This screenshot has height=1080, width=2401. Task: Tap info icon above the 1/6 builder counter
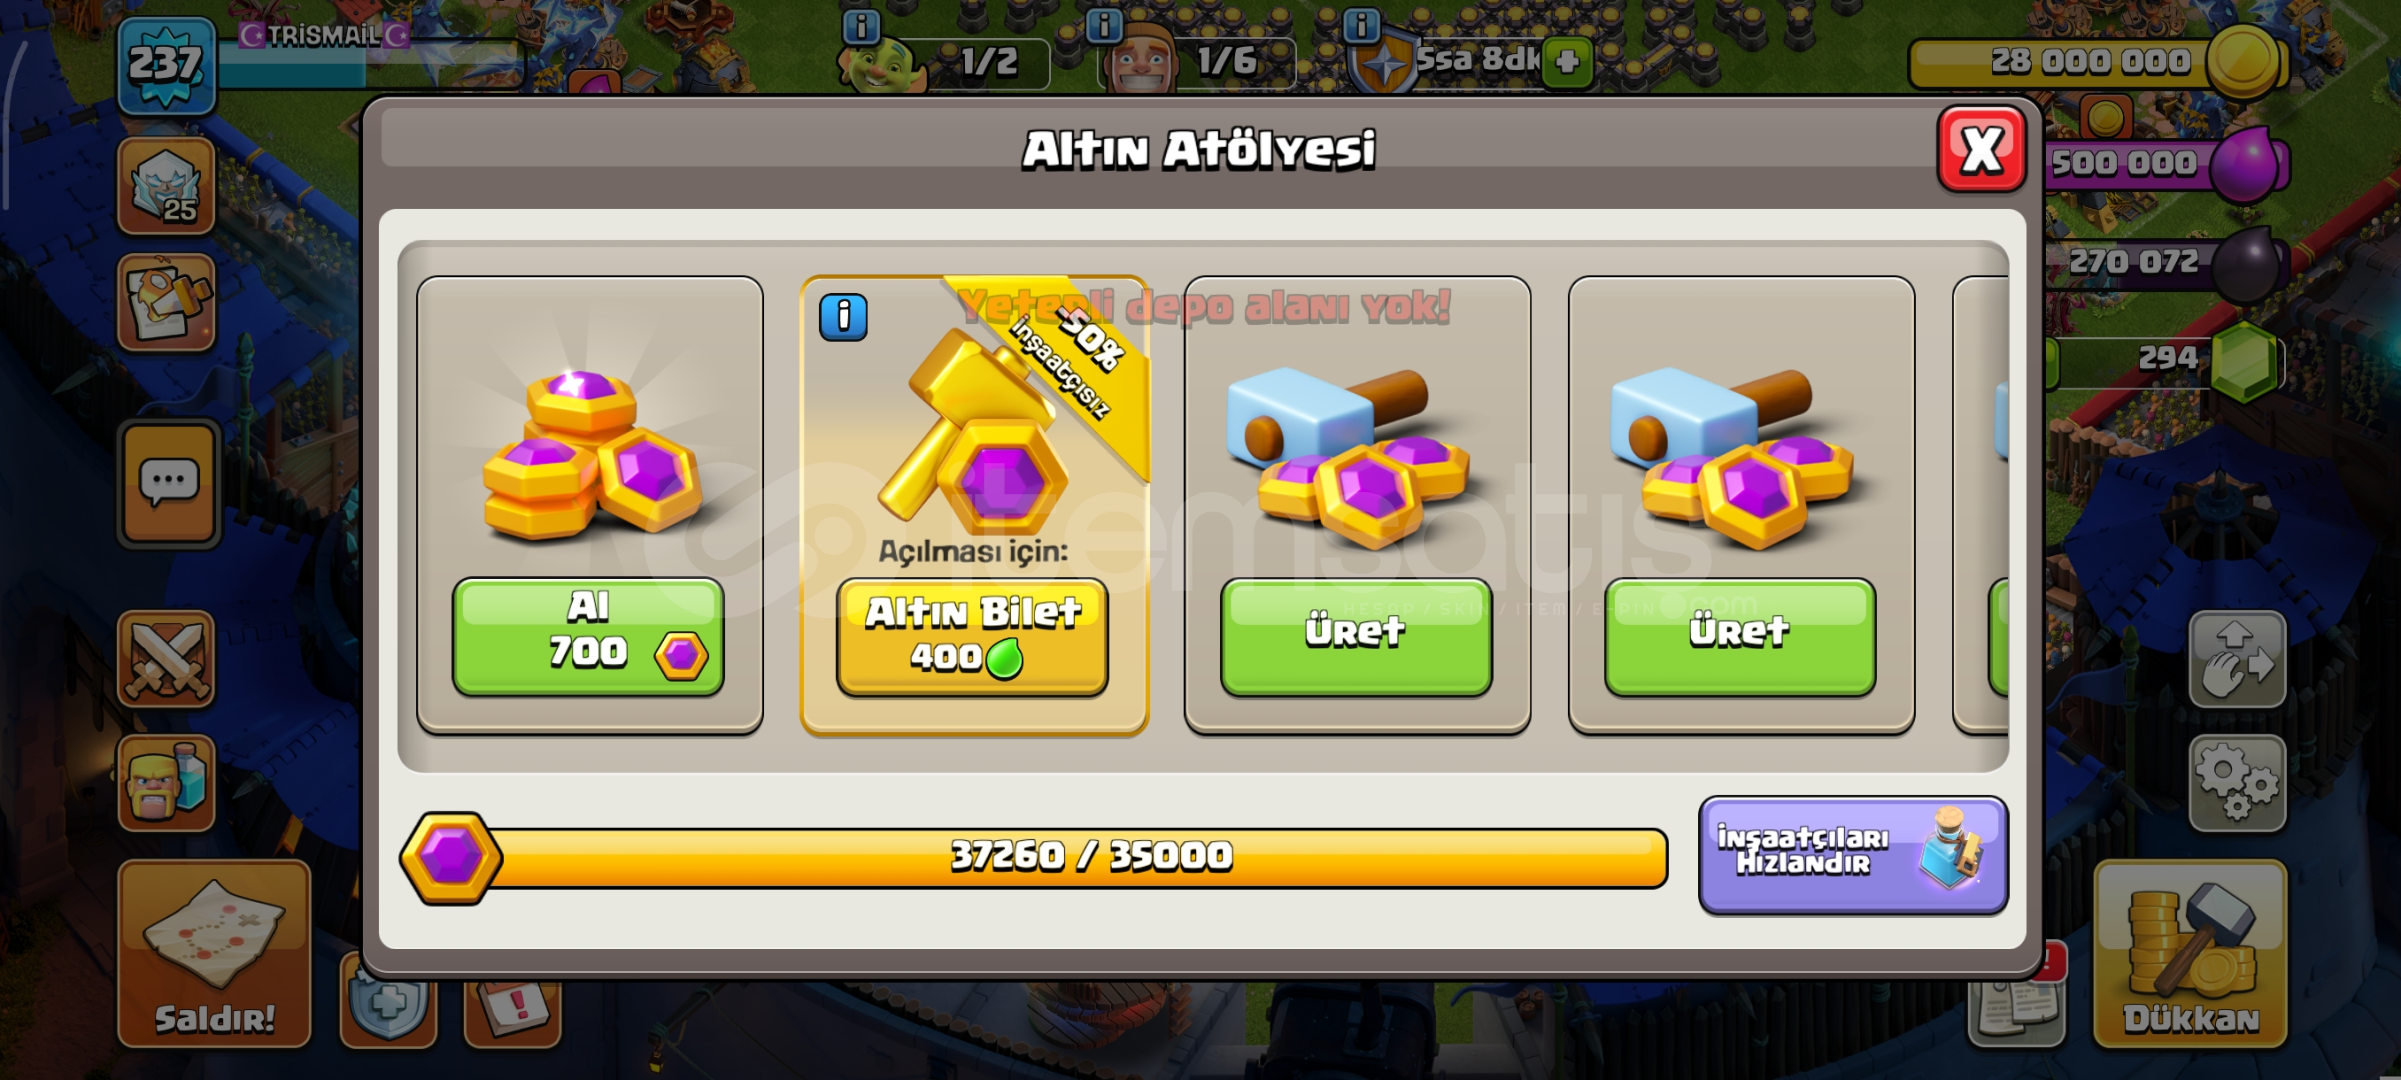1104,26
